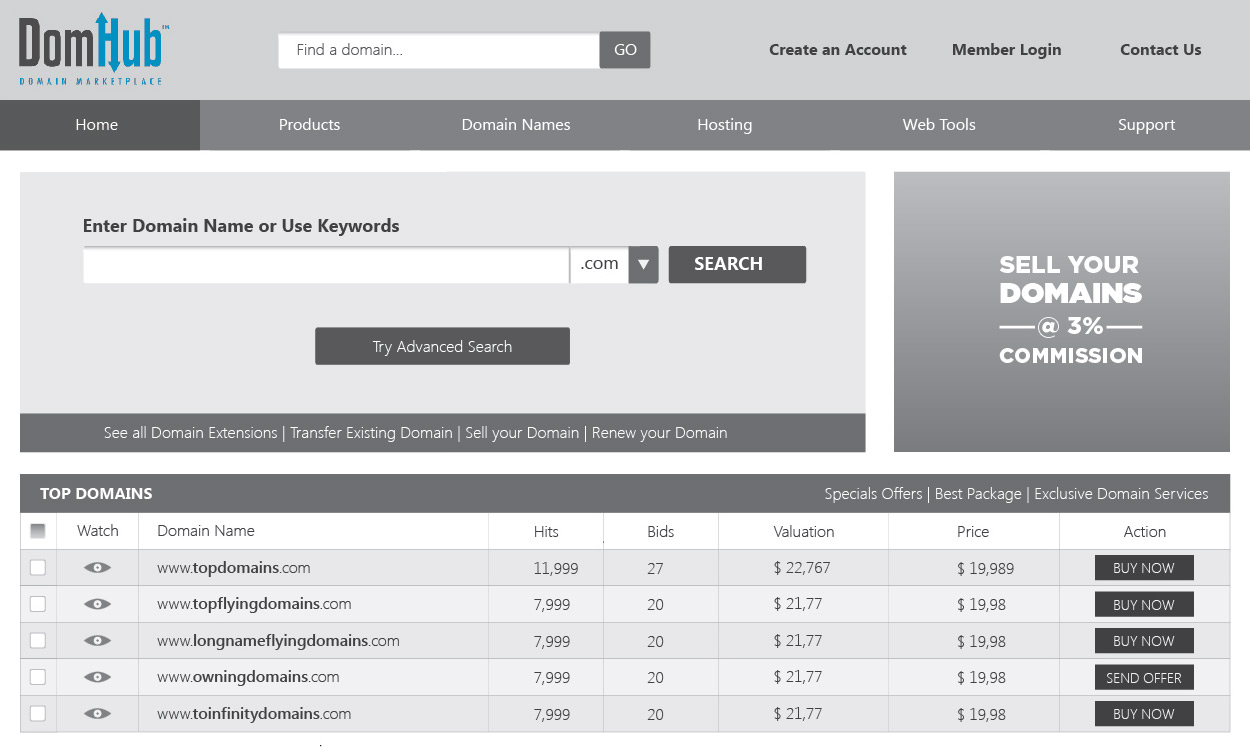This screenshot has height=748, width=1250.
Task: Click the DomHub logo
Action: pyautogui.click(x=94, y=49)
